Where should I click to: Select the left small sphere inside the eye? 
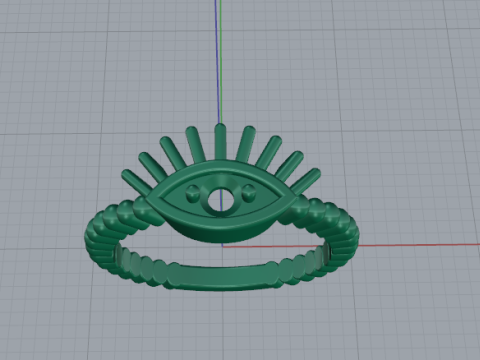point(192,193)
